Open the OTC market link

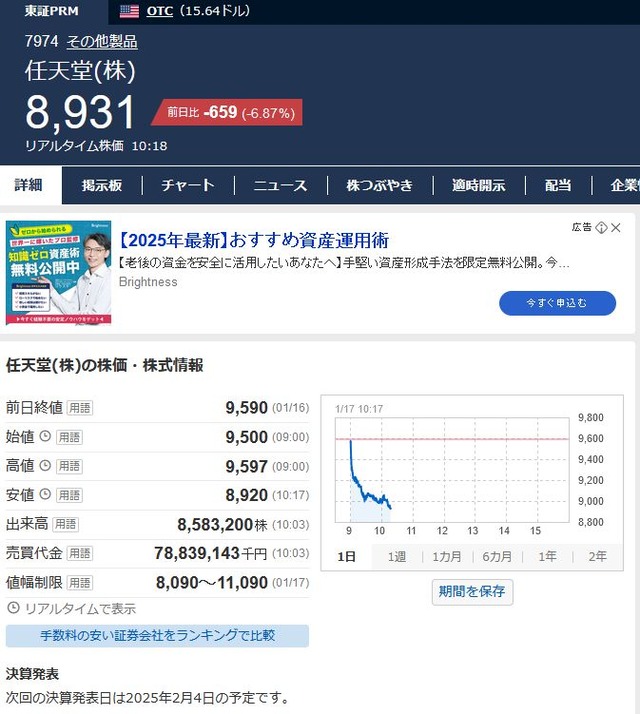(159, 11)
